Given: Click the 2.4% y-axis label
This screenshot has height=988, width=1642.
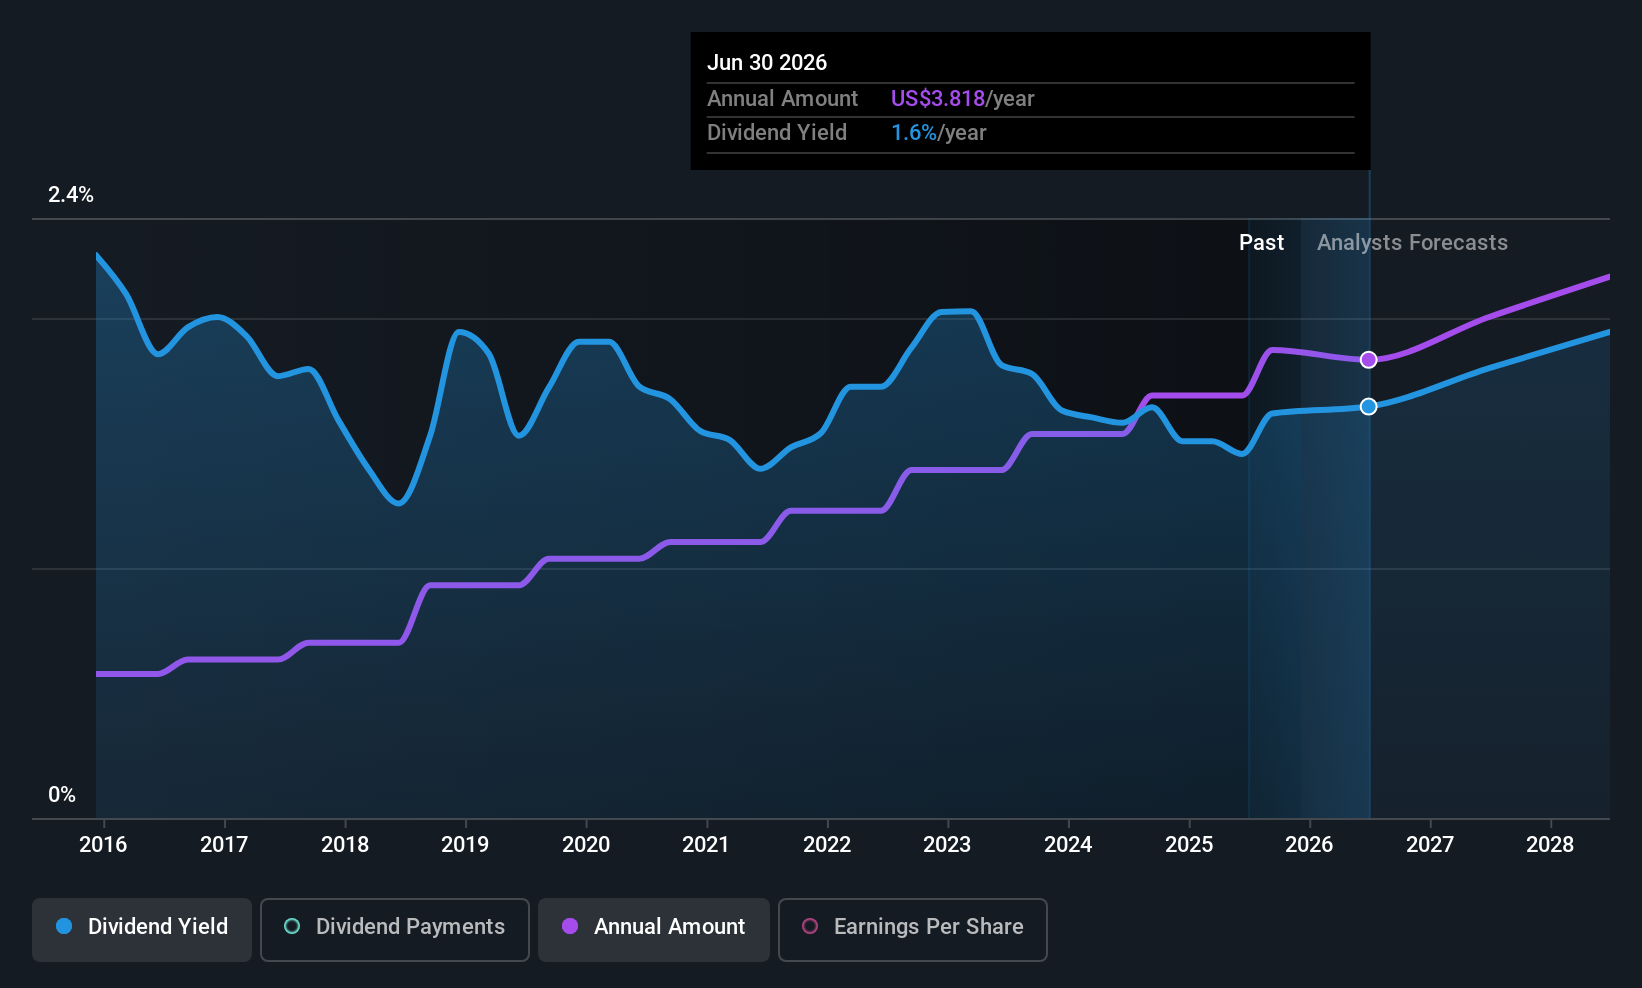Looking at the screenshot, I should (71, 195).
